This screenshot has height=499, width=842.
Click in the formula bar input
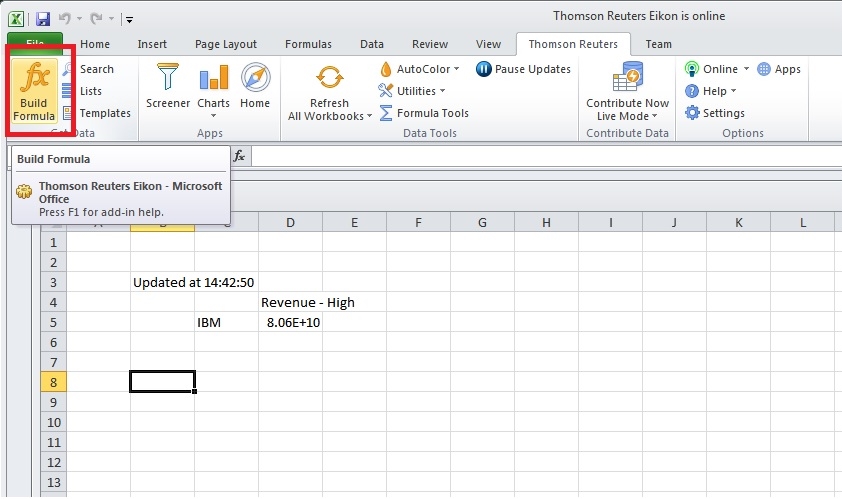(546, 156)
